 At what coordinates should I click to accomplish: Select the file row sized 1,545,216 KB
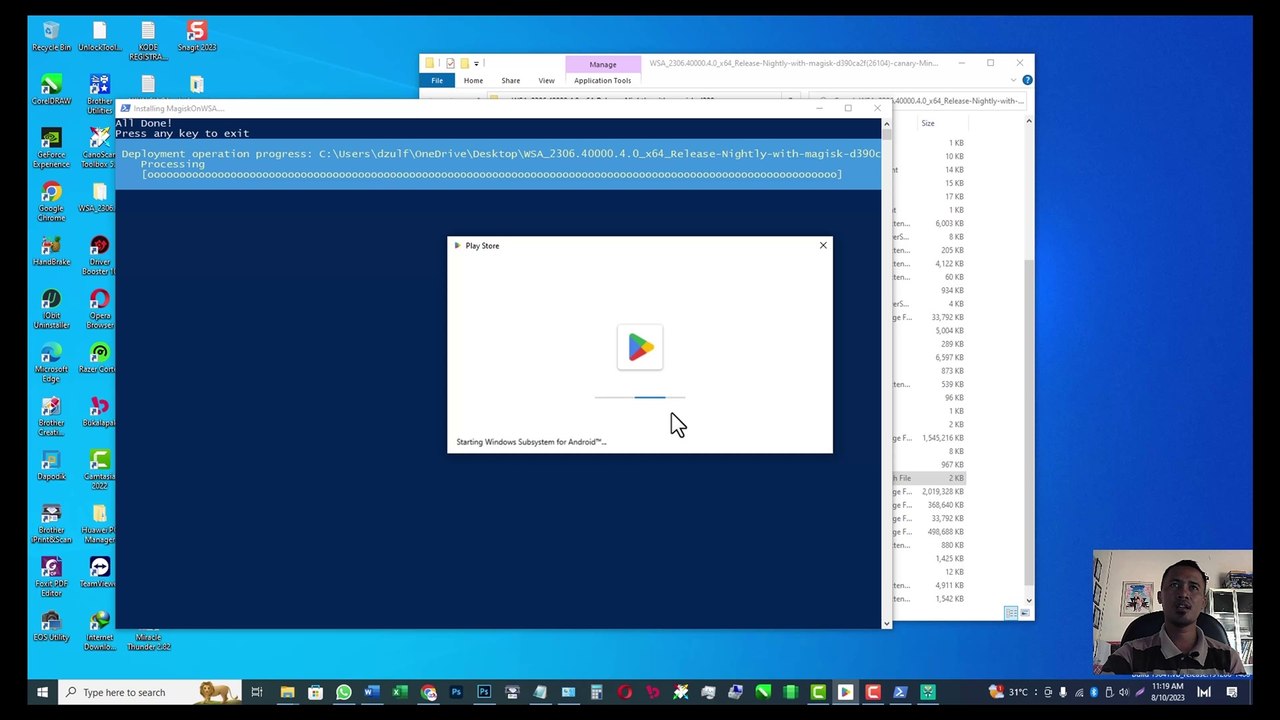[928, 438]
